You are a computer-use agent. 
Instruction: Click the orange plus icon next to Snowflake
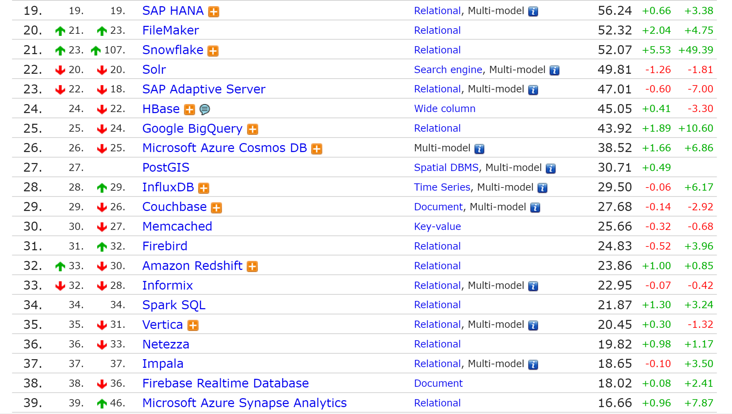pos(213,51)
